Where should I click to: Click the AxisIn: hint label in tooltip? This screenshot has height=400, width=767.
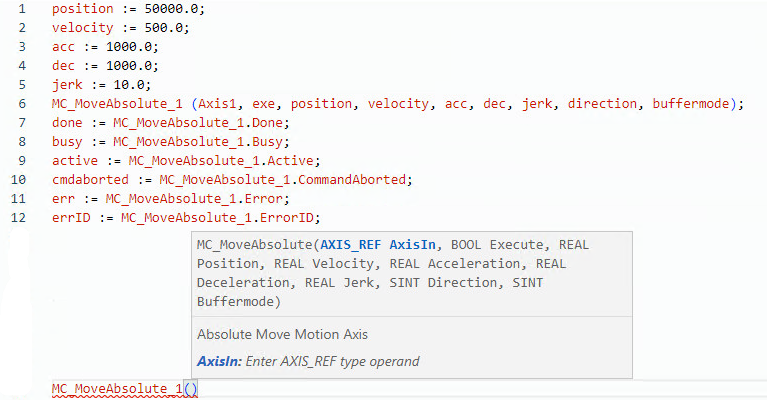coord(220,361)
